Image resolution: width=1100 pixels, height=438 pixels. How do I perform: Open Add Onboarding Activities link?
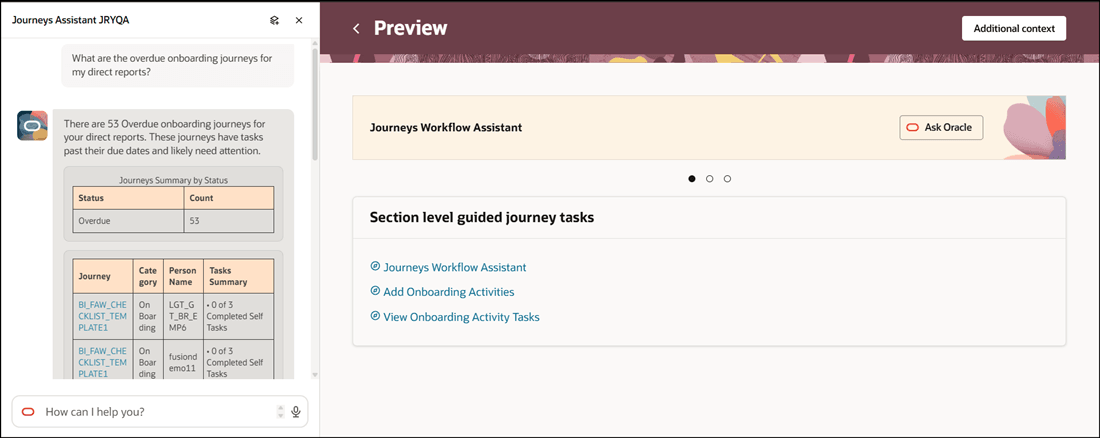point(449,292)
